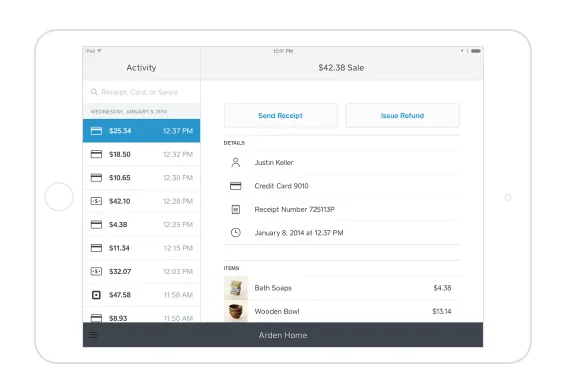
Task: Select the $4.38 transaction row
Action: (142, 225)
